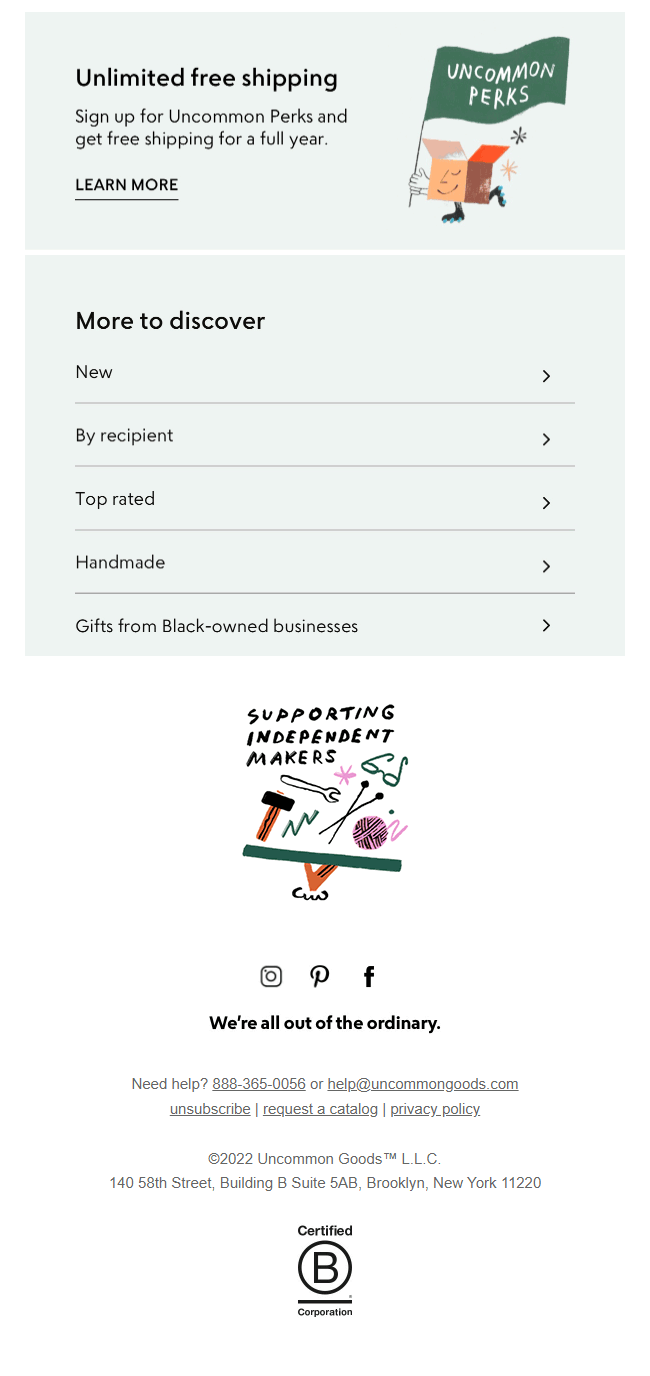Open the privacy policy link
Viewport: 650px width, 1376px height.
pyautogui.click(x=435, y=1109)
